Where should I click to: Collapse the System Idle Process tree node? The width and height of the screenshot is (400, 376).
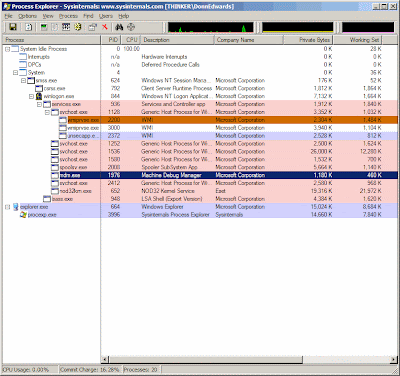click(7, 49)
